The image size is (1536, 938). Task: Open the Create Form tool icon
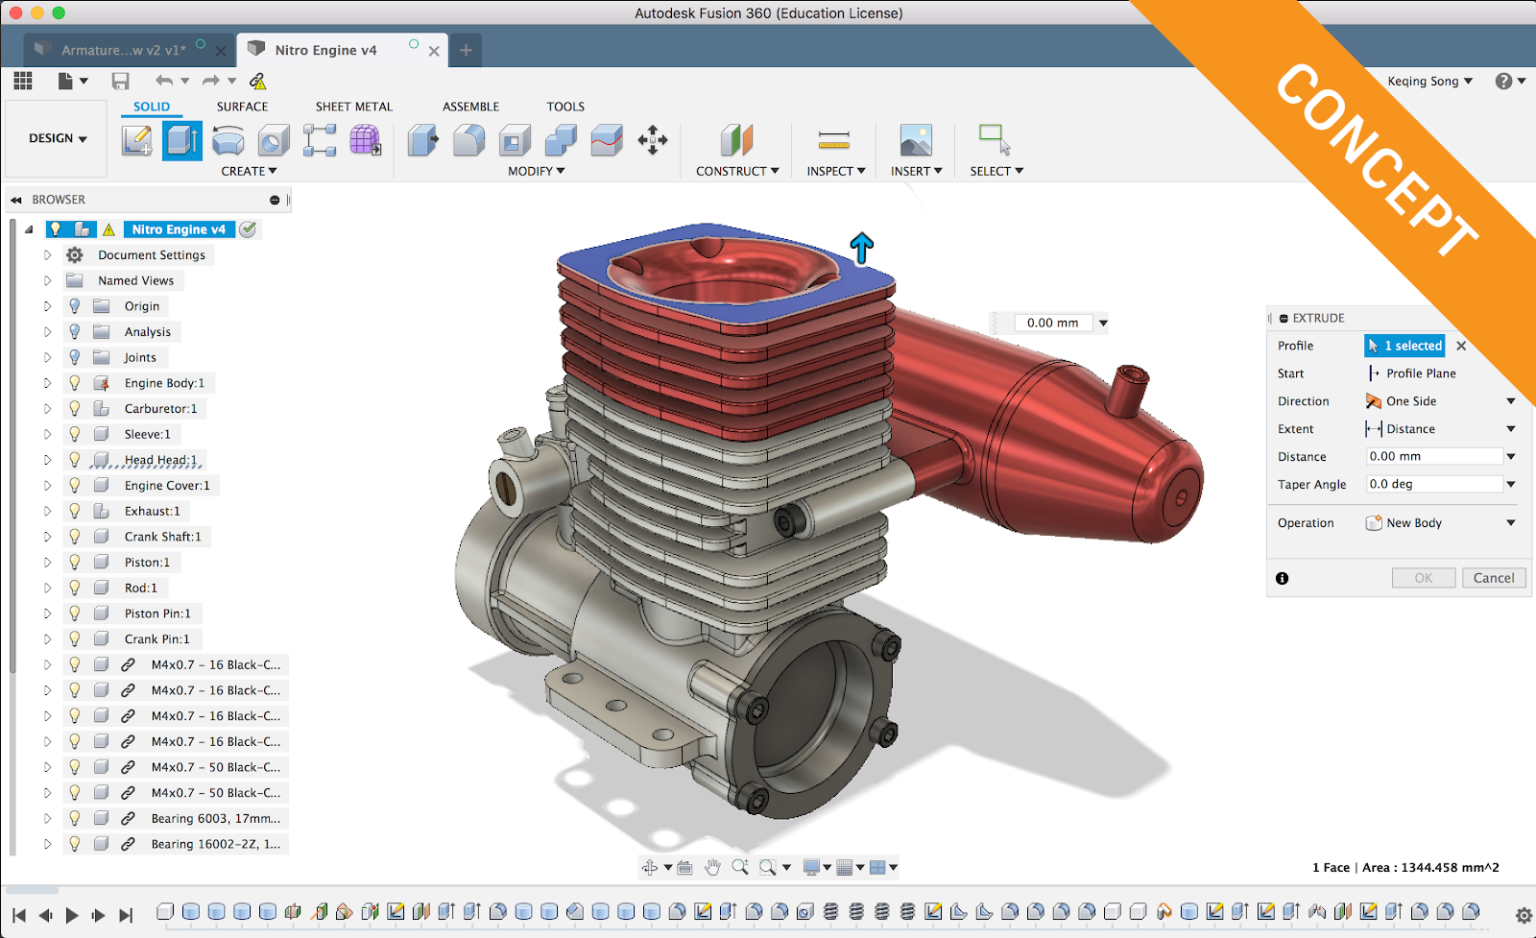pyautogui.click(x=365, y=140)
